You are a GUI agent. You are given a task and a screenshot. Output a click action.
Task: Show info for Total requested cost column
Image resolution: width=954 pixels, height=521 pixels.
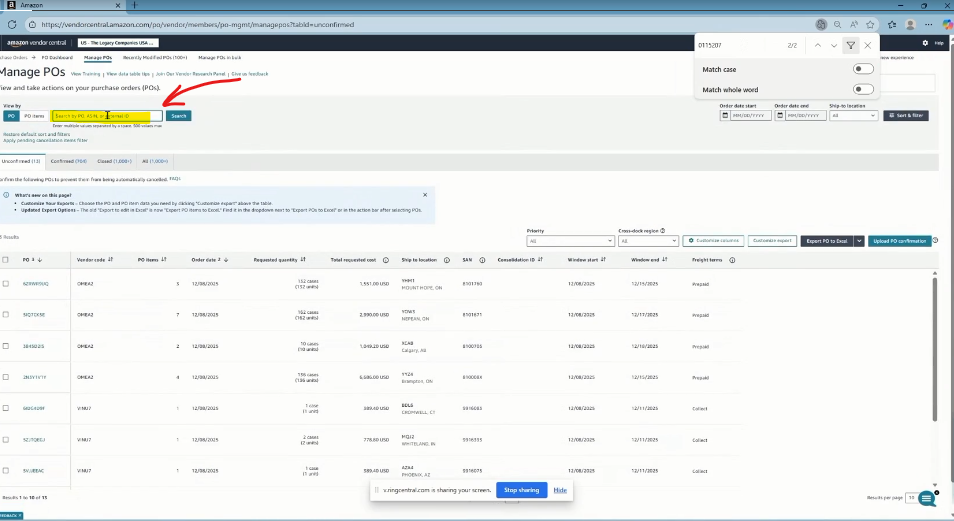tap(386, 260)
